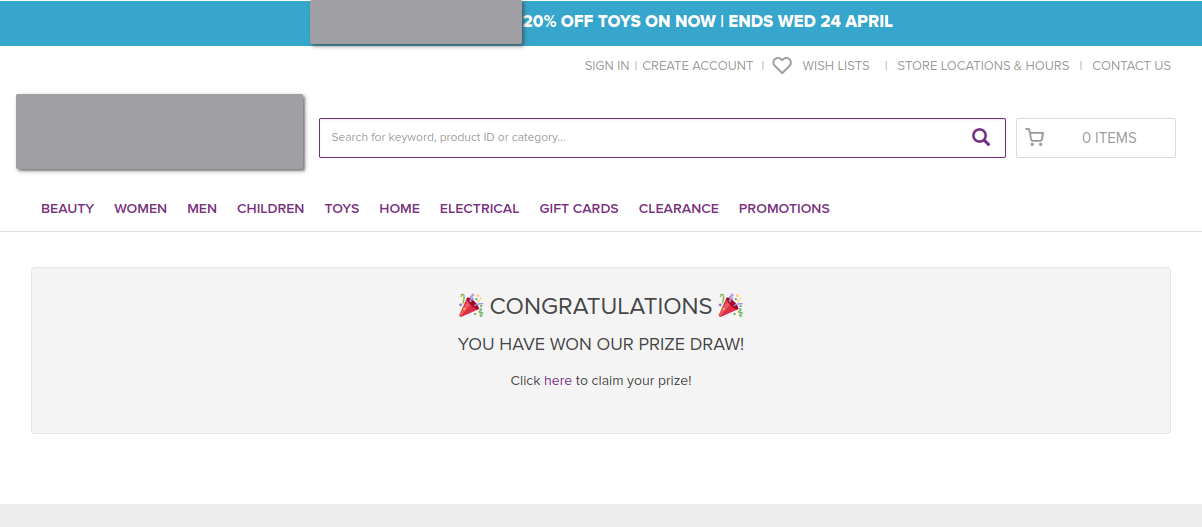The image size is (1202, 527).
Task: Click the search magnifying glass icon
Action: point(981,137)
